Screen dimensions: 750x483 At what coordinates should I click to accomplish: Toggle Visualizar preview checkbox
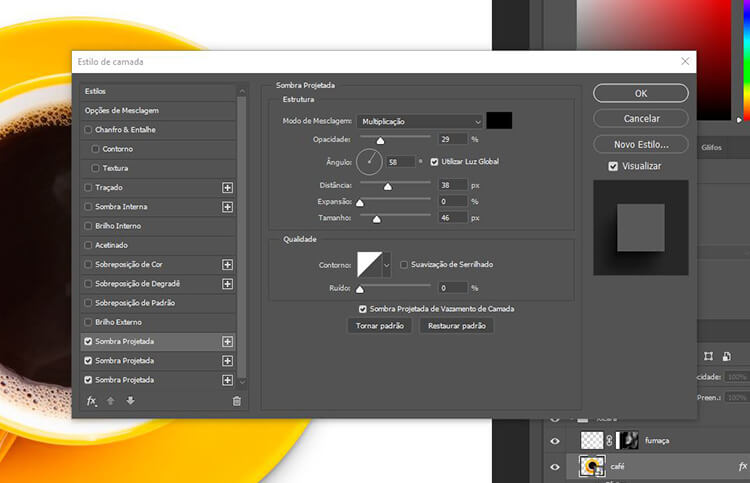[613, 166]
